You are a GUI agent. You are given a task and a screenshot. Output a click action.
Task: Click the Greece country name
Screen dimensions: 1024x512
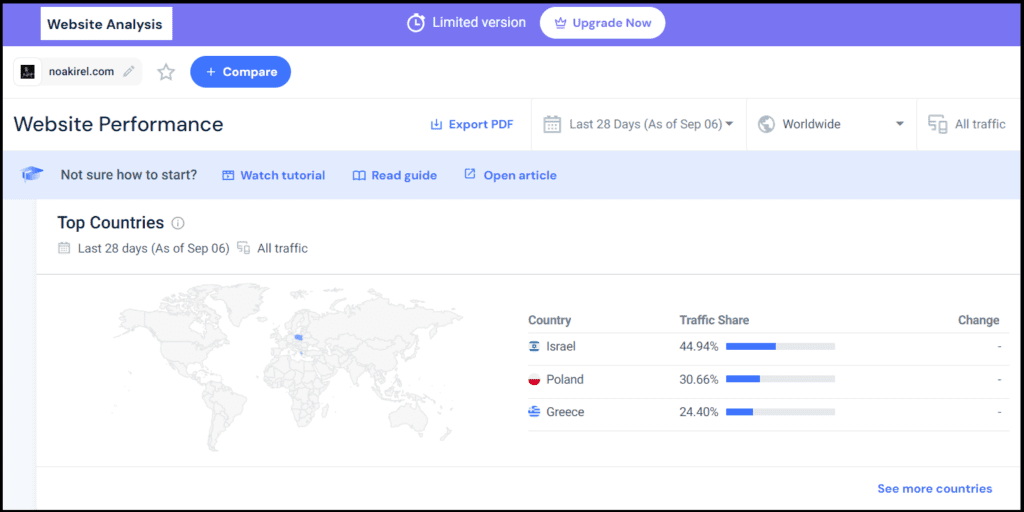pyautogui.click(x=565, y=412)
